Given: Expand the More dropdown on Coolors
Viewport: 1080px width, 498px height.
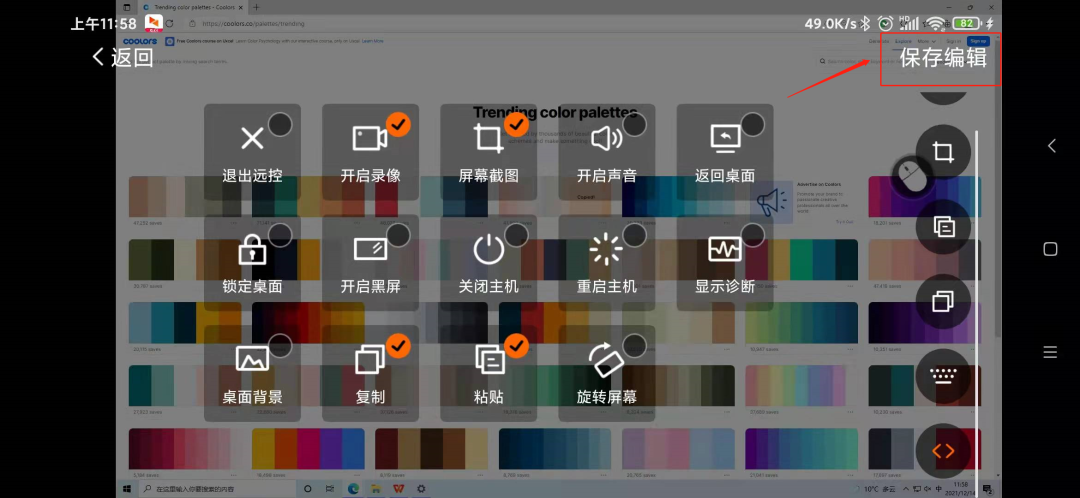Looking at the screenshot, I should tap(926, 41).
